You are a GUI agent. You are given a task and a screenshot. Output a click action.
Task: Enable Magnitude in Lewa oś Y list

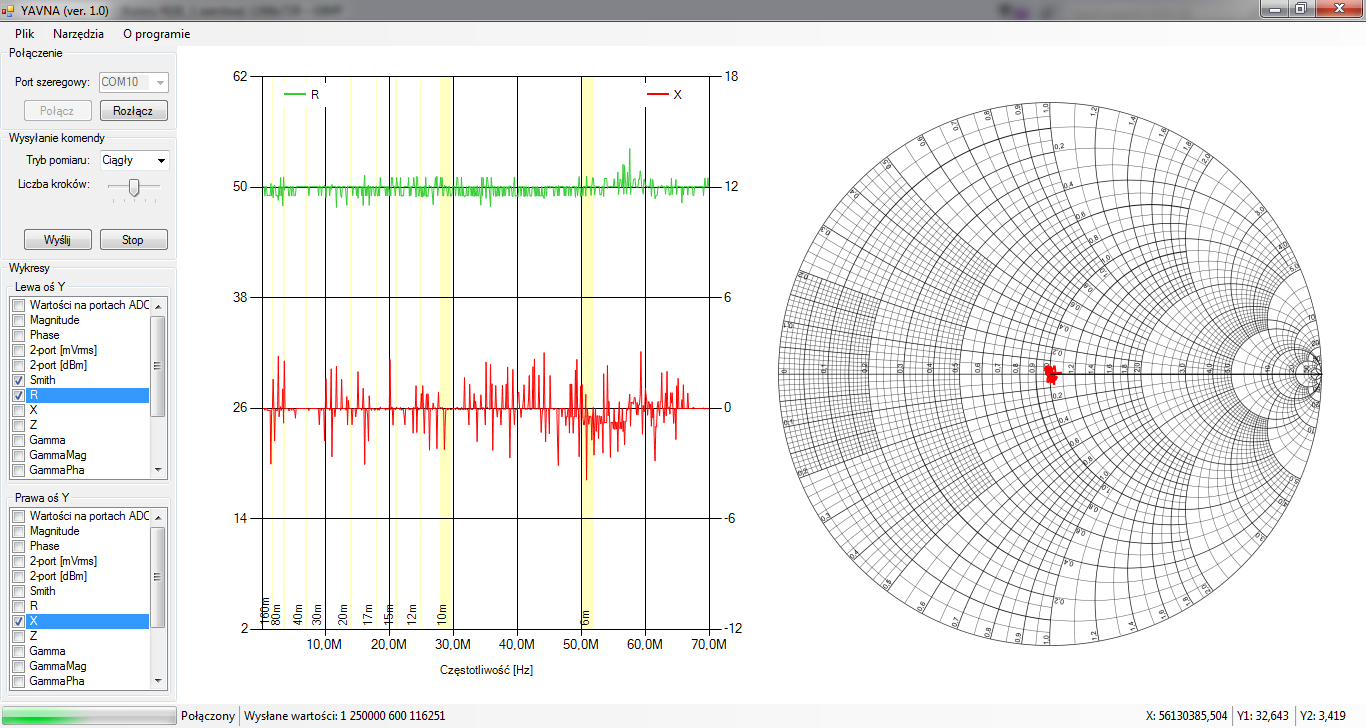[x=18, y=321]
